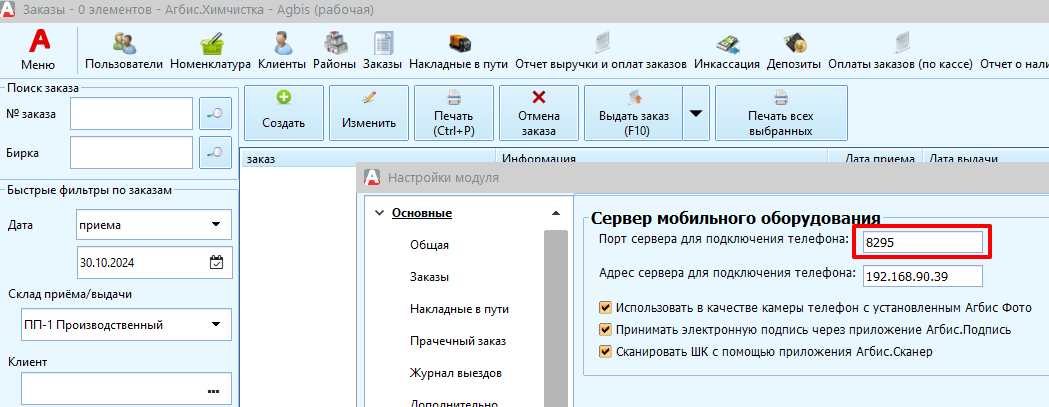Open Накладные в пути toolbar item

pos(458,52)
